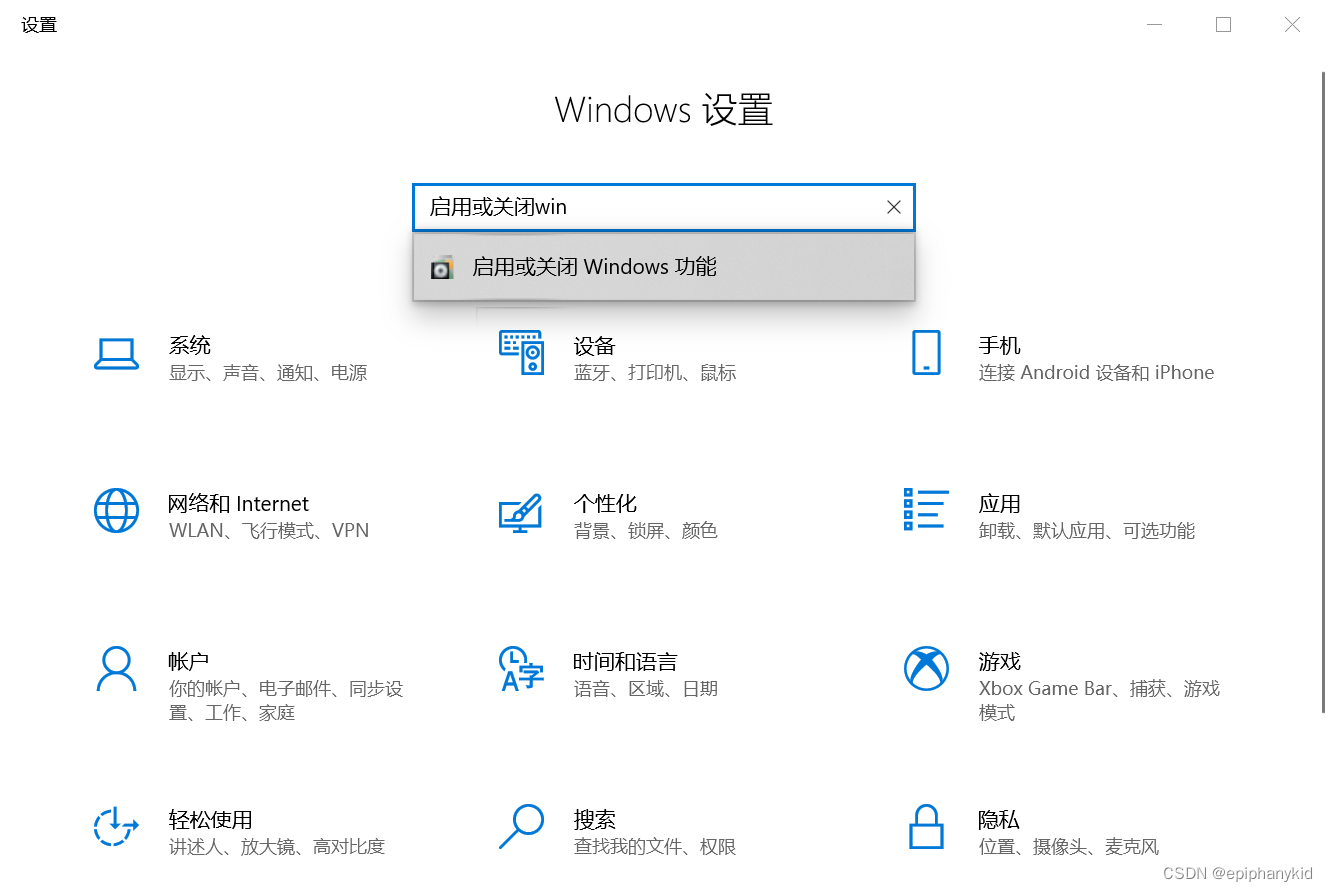Open the 手机 phone icon
1328x892 pixels.
[926, 353]
